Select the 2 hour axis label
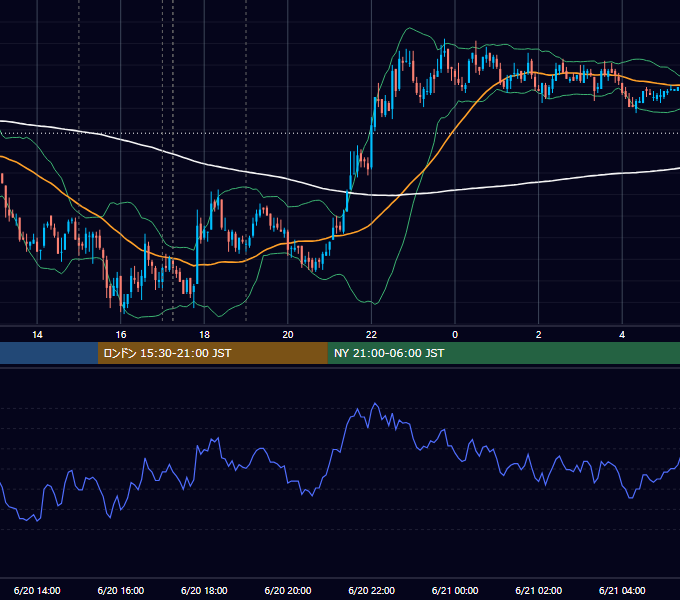Image resolution: width=680 pixels, height=600 pixels. click(x=539, y=335)
